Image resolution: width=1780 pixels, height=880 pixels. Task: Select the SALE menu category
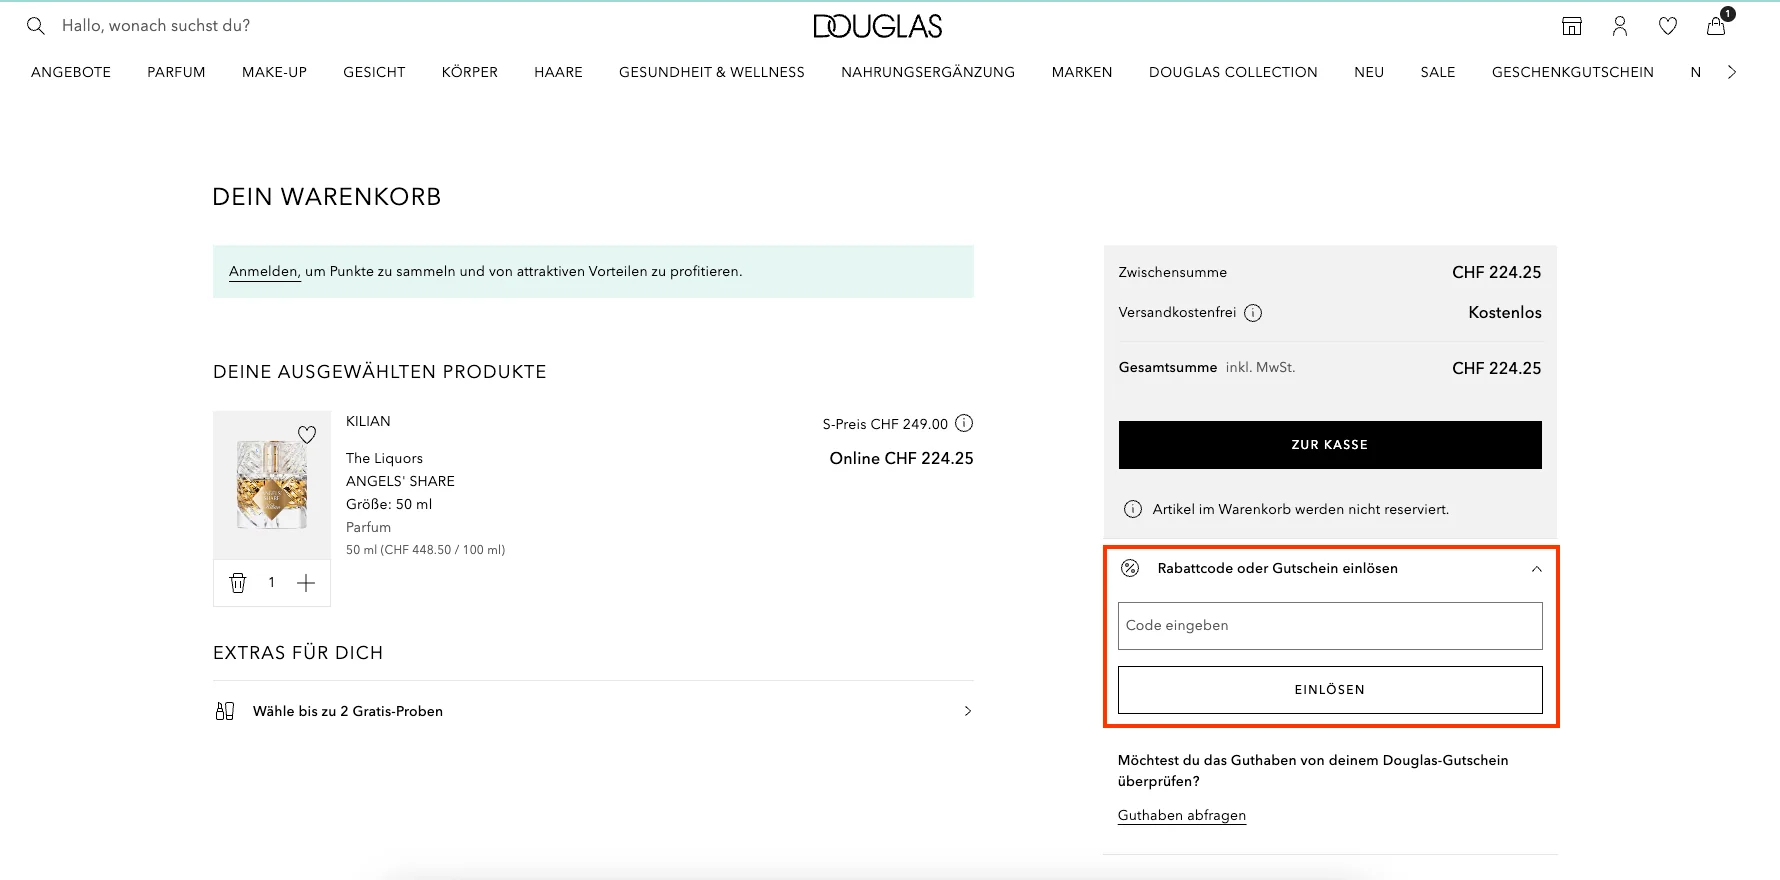1438,72
